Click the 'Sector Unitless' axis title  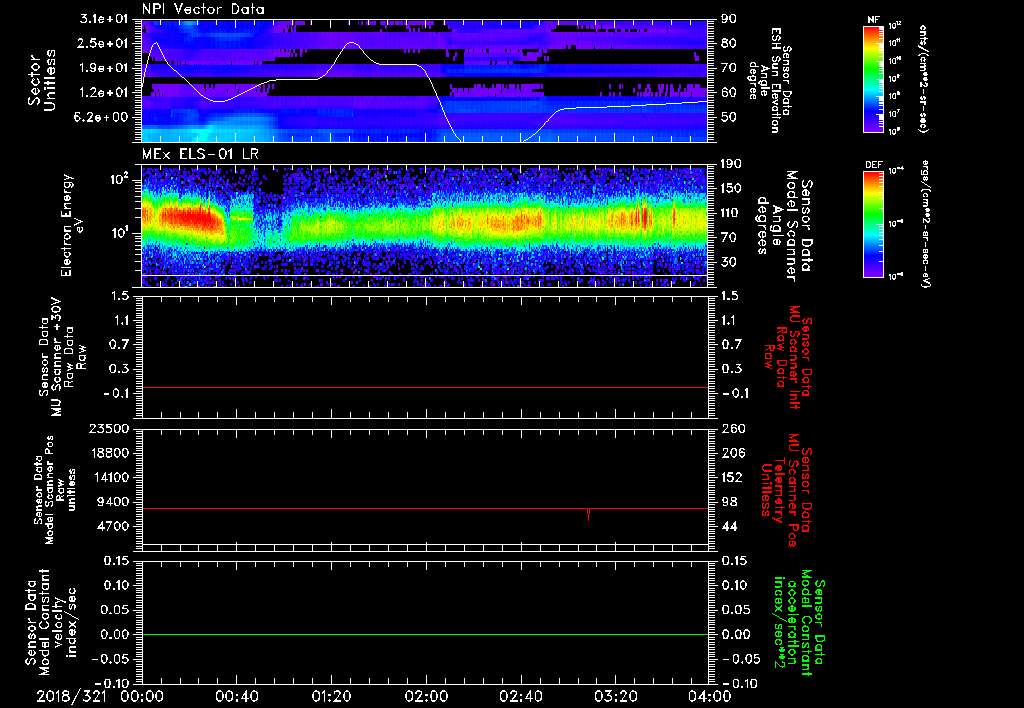click(42, 80)
